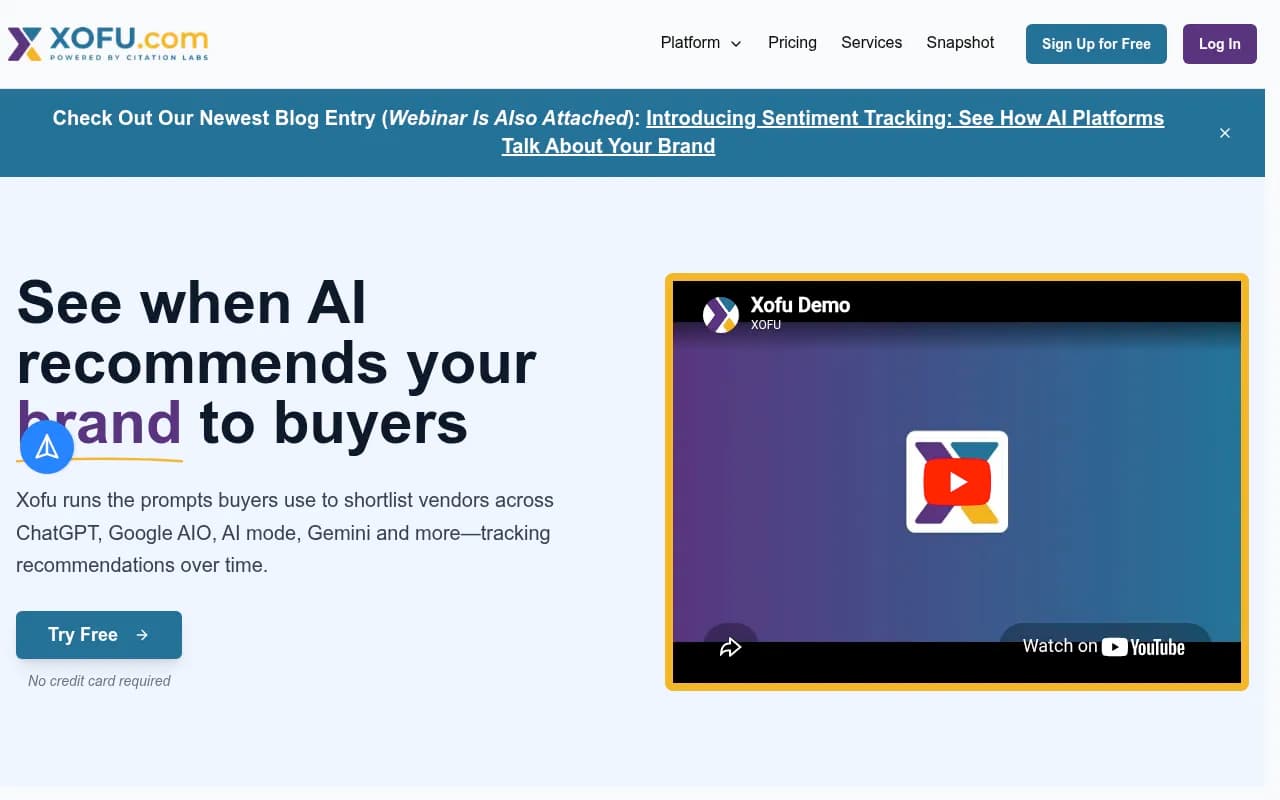The image size is (1280, 800).
Task: Click the Log In button
Action: pos(1219,44)
